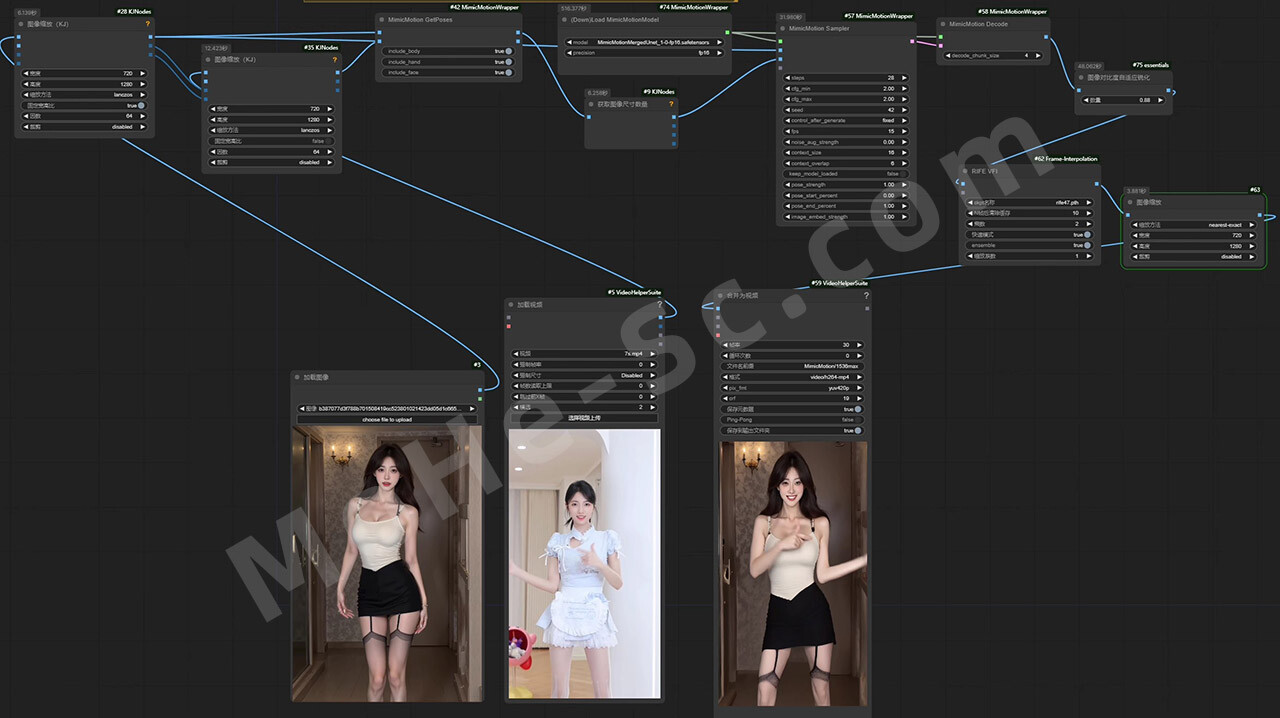Open the lanczos scaling method dropdown in node #28

pyautogui.click(x=83, y=95)
